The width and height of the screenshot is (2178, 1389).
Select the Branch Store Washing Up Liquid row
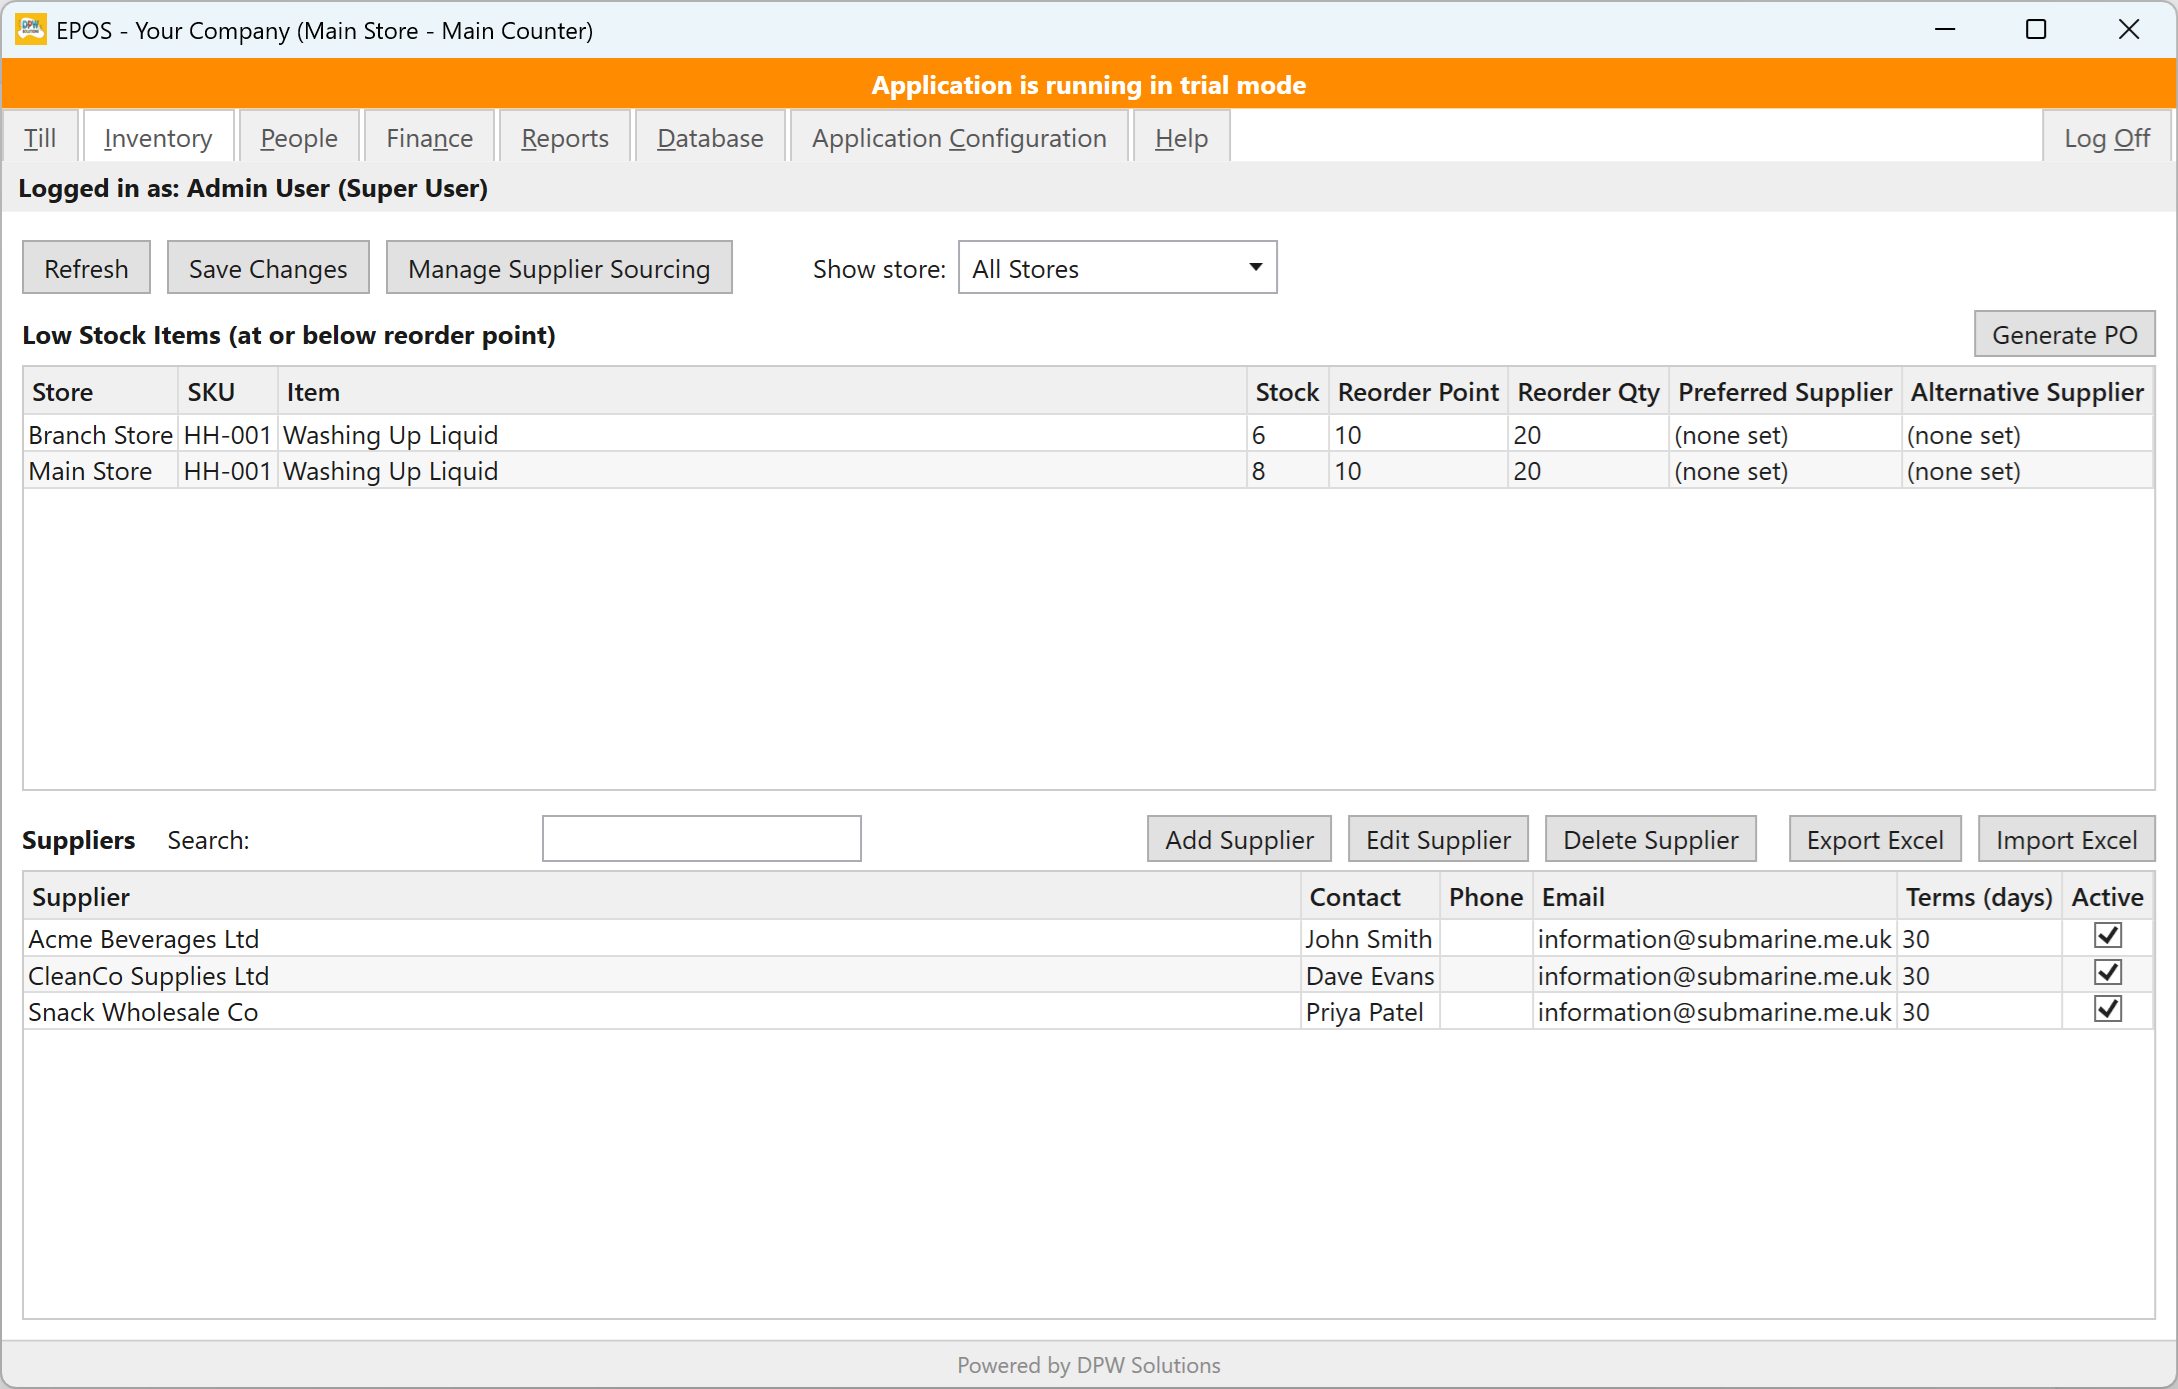(x=1088, y=435)
